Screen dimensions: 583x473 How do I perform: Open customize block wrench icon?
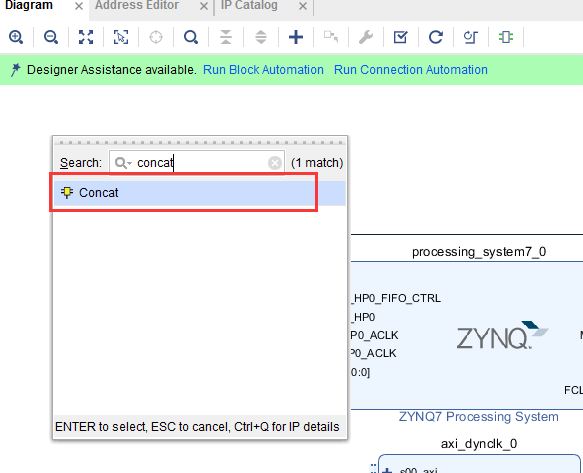coord(366,37)
